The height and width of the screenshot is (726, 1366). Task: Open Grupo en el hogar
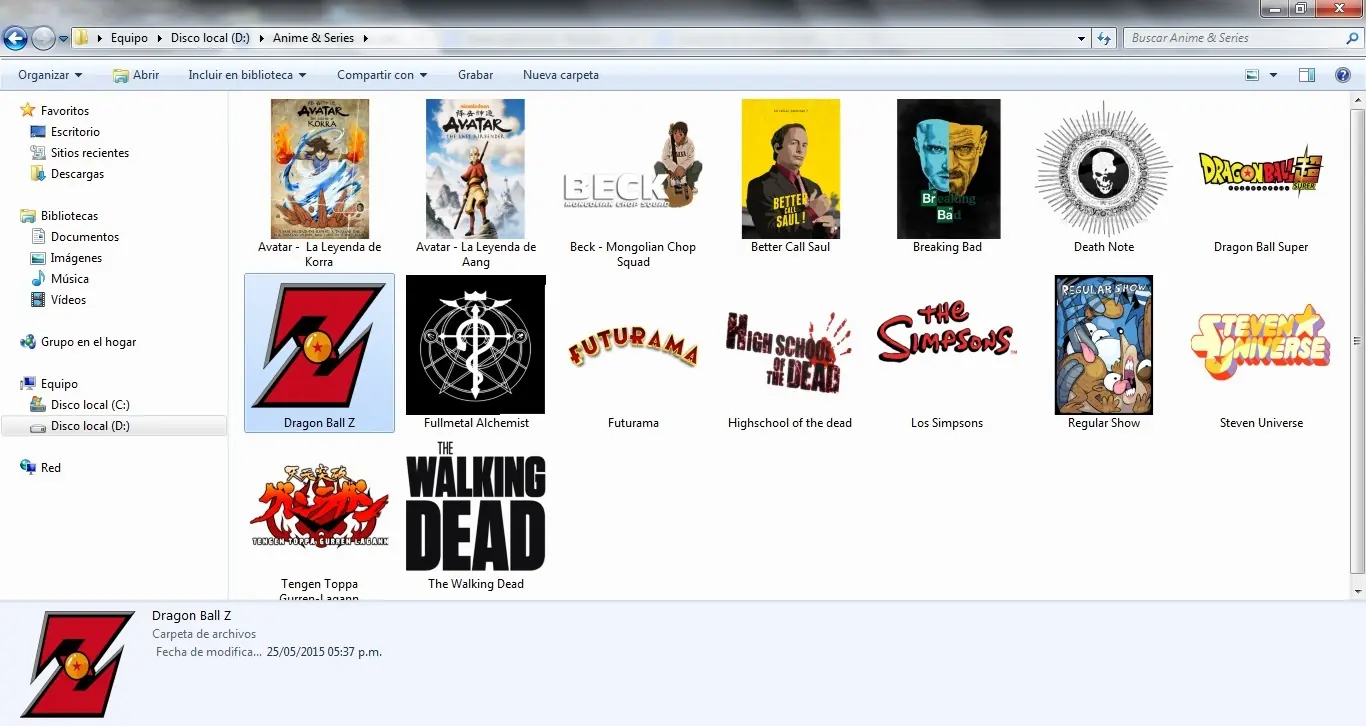pyautogui.click(x=88, y=342)
